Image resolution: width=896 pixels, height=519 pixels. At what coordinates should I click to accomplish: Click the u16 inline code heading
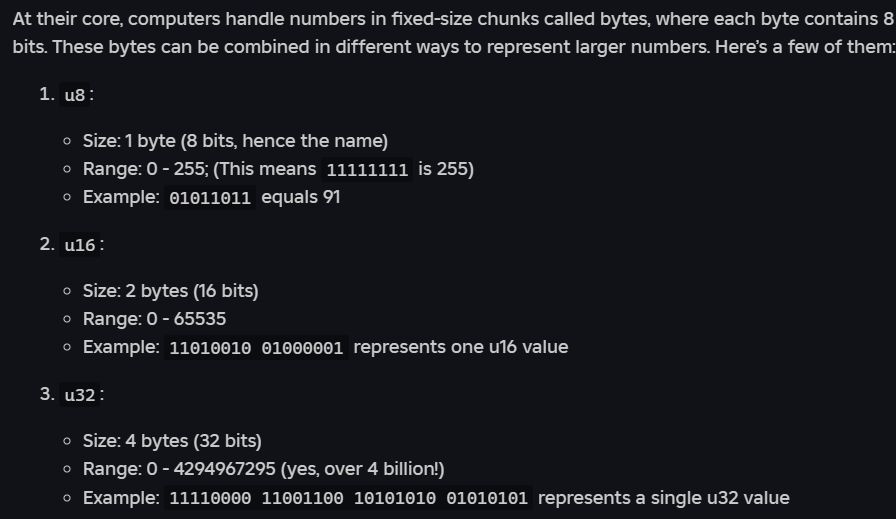(80, 245)
